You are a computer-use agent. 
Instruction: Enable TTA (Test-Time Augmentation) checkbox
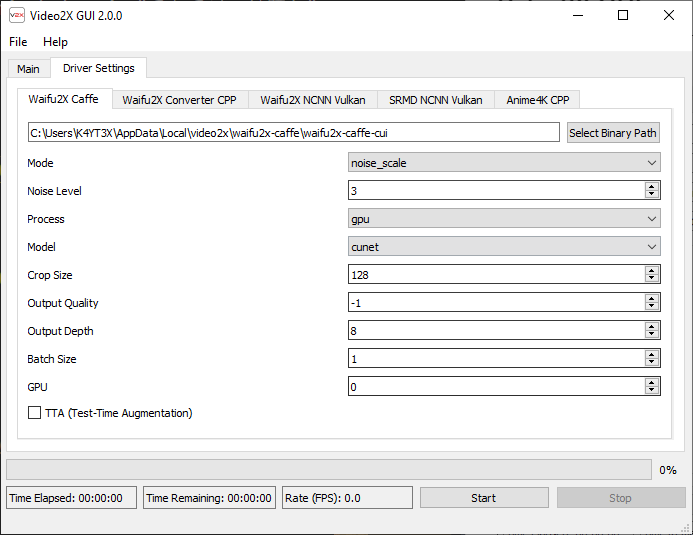click(x=34, y=413)
